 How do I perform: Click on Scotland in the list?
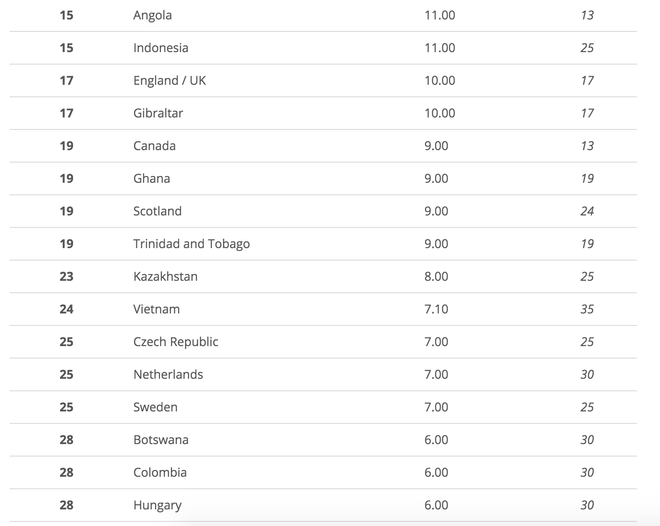click(x=157, y=211)
